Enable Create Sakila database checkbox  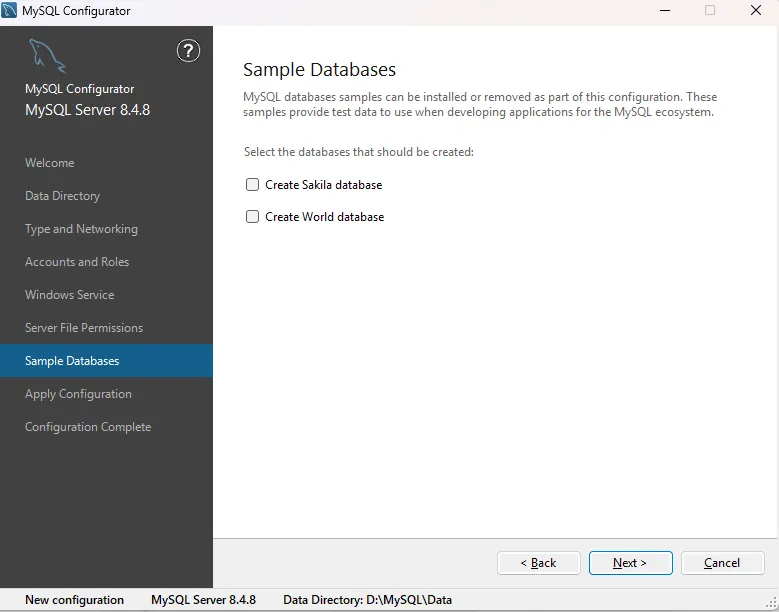[252, 185]
